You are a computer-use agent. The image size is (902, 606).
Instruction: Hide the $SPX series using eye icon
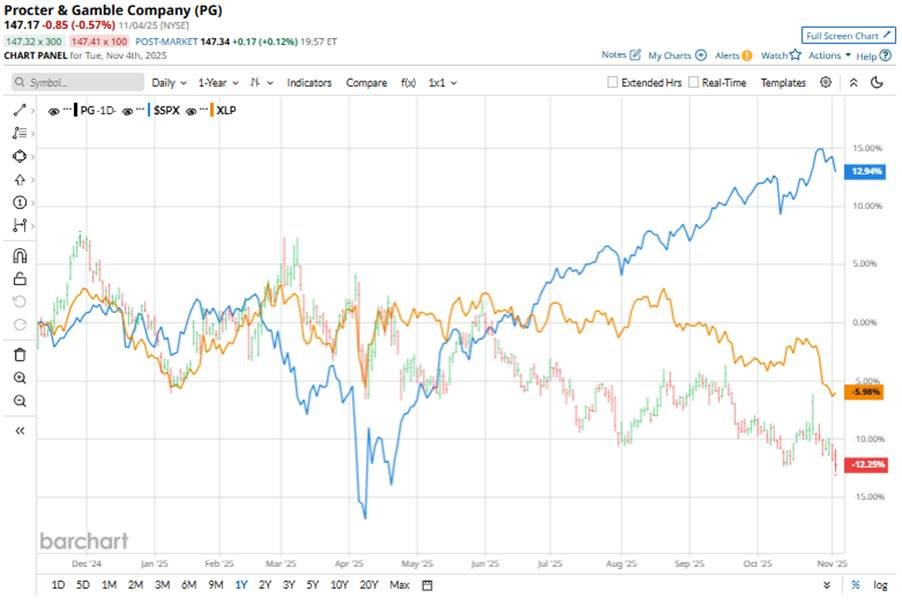coord(128,112)
